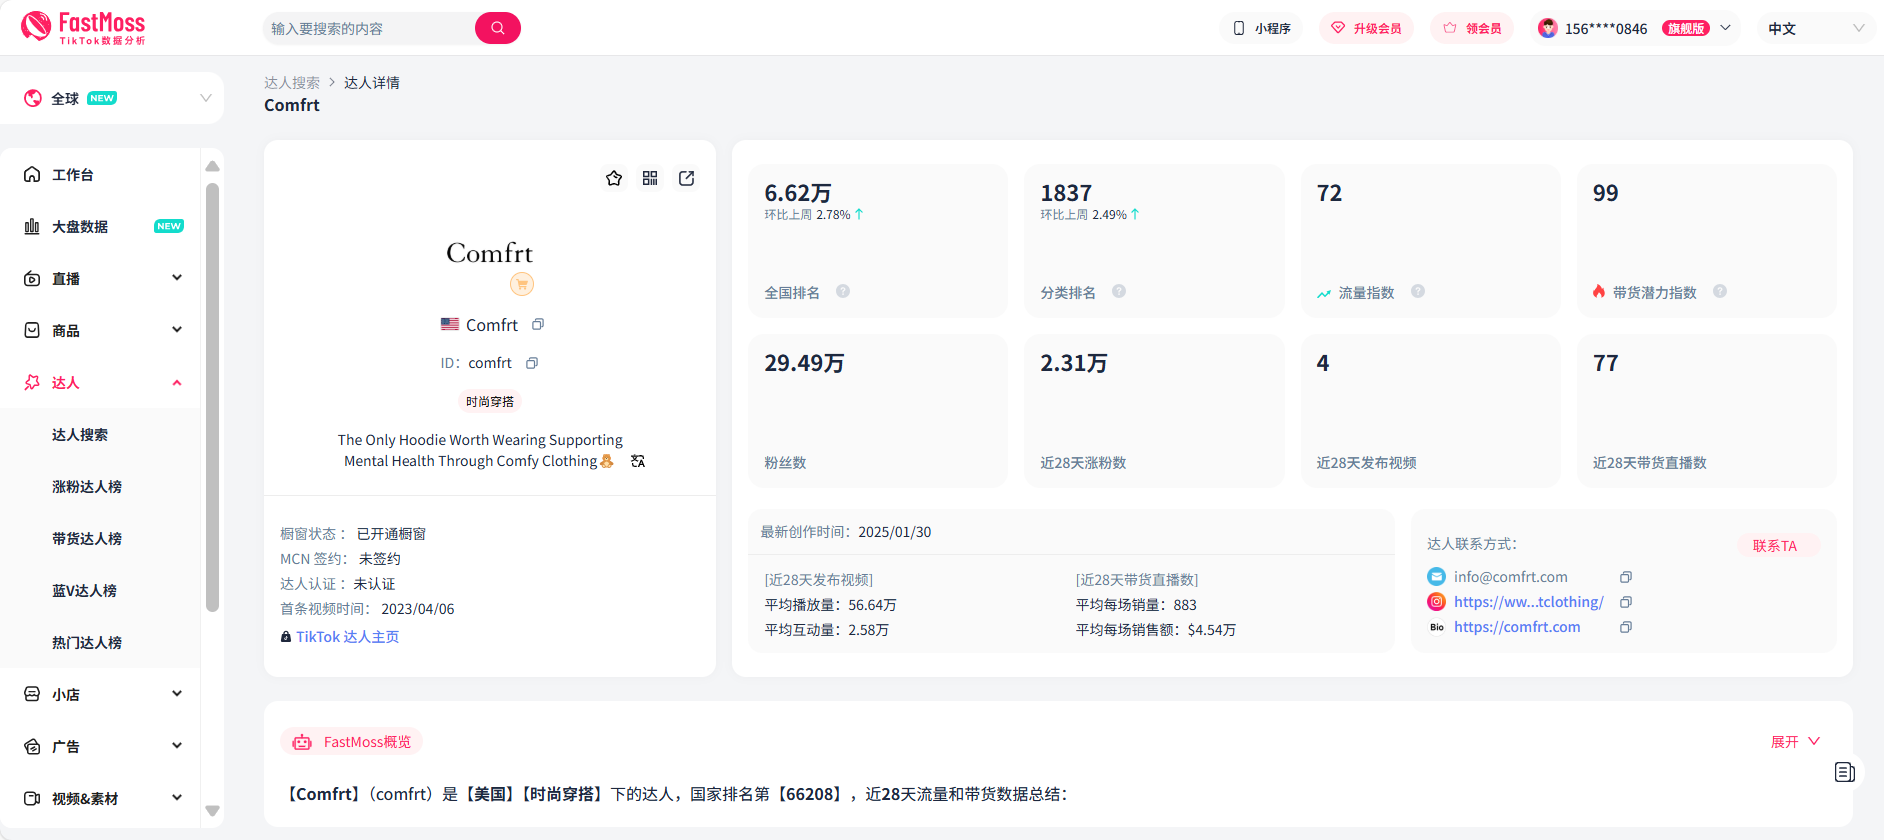Click the user avatar icon
Image resolution: width=1884 pixels, height=840 pixels.
1548,28
